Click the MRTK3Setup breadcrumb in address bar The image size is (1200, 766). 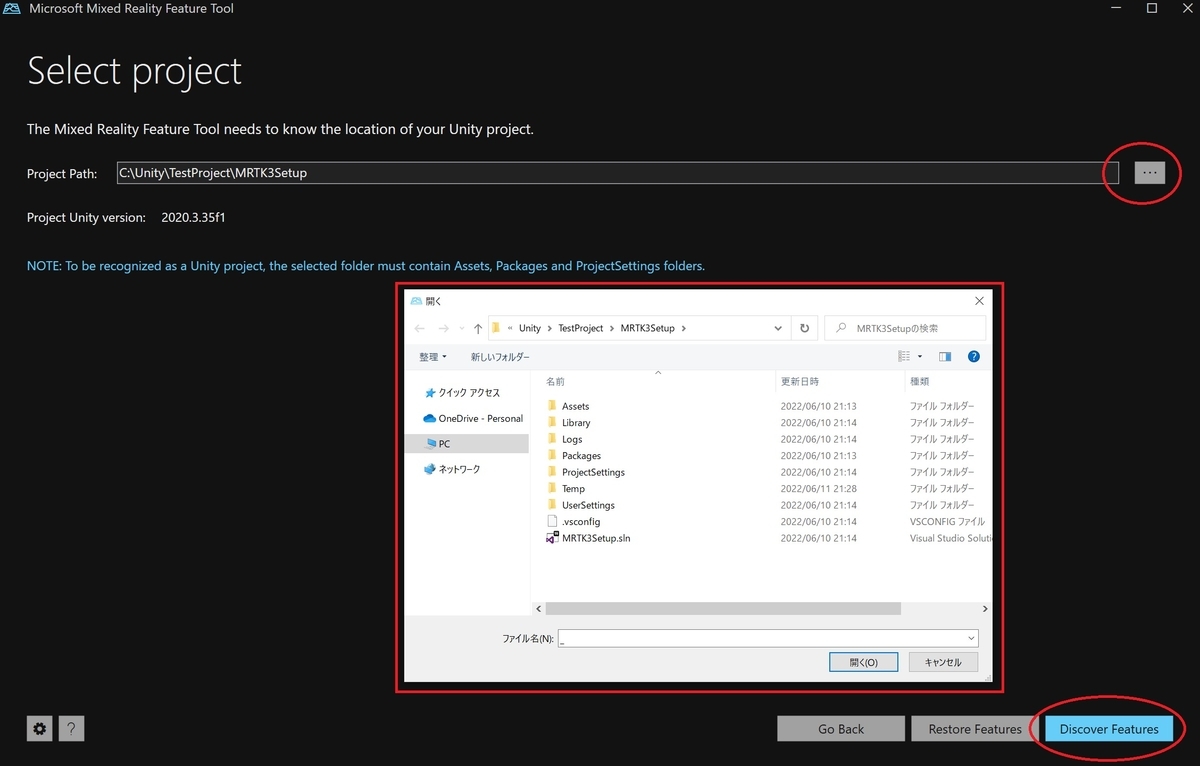point(648,328)
